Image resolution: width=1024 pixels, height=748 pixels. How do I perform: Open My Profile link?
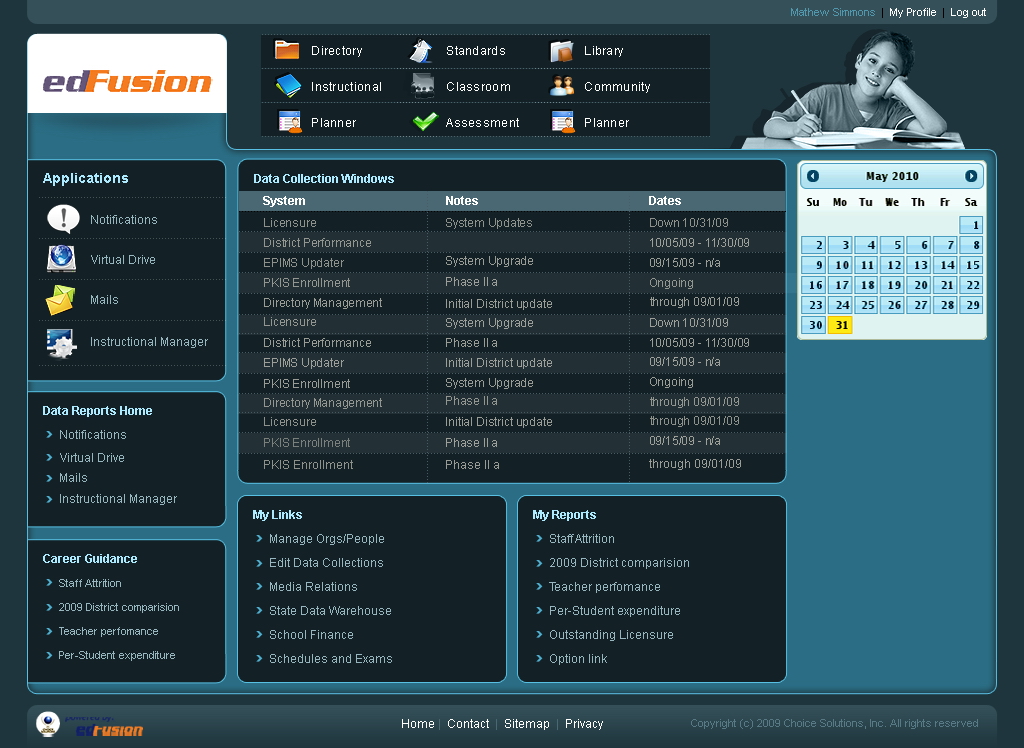(x=912, y=13)
